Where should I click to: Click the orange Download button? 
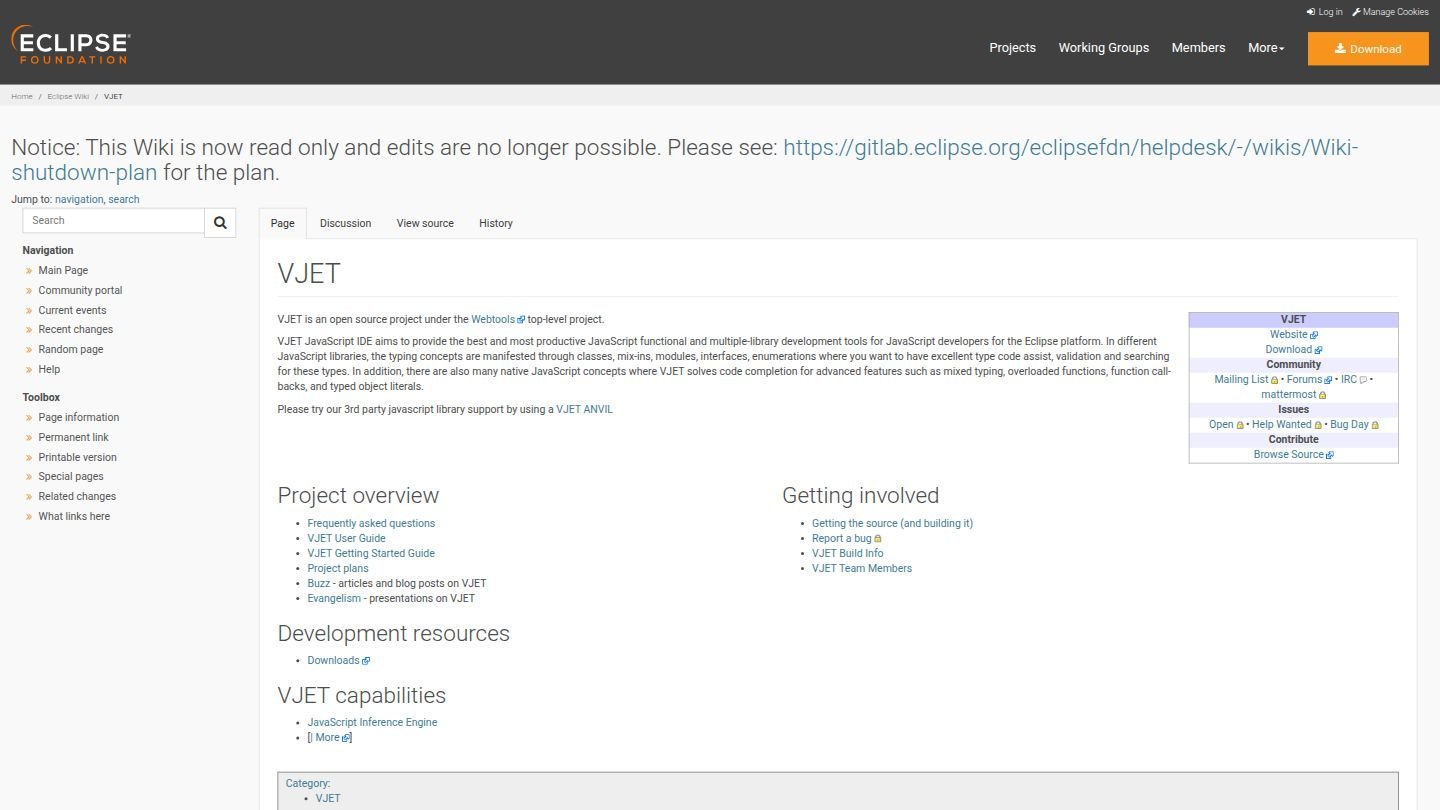coord(1368,48)
